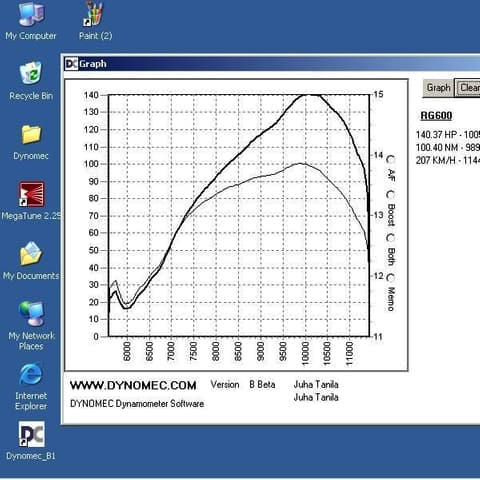480x480 pixels.
Task: Click the Graph button
Action: tap(438, 88)
